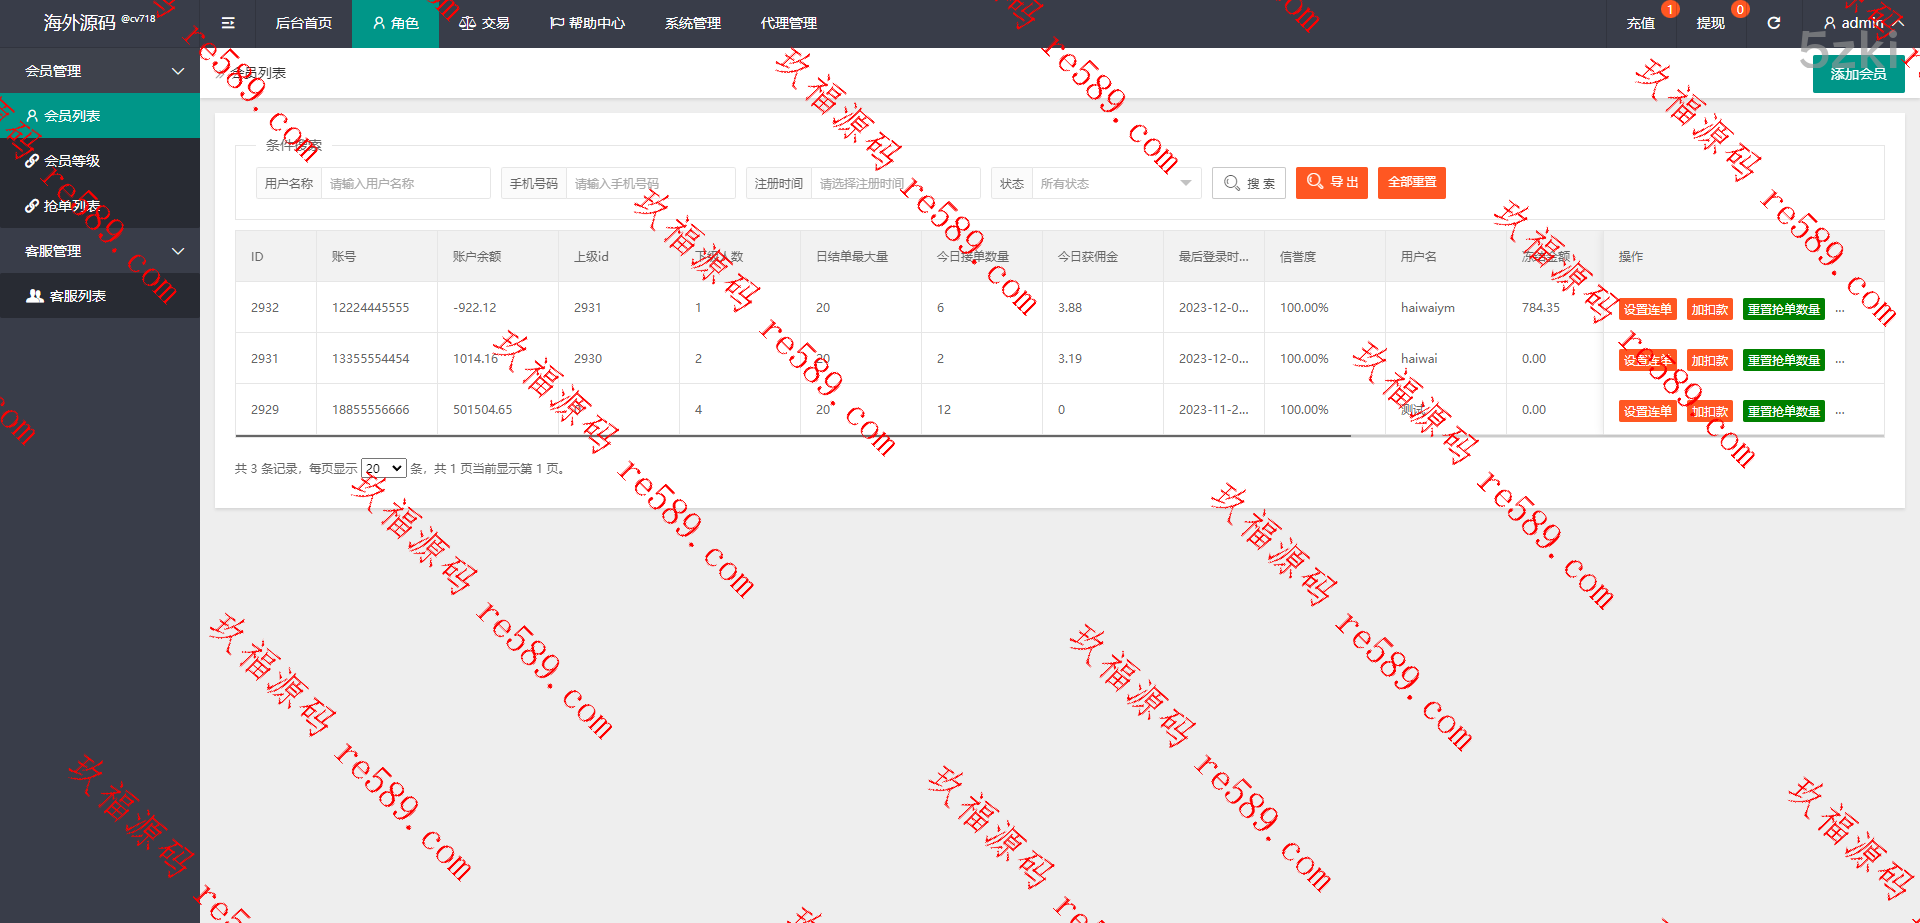This screenshot has width=1920, height=923.
Task: Click the 全部重置 reset button
Action: [x=1411, y=182]
